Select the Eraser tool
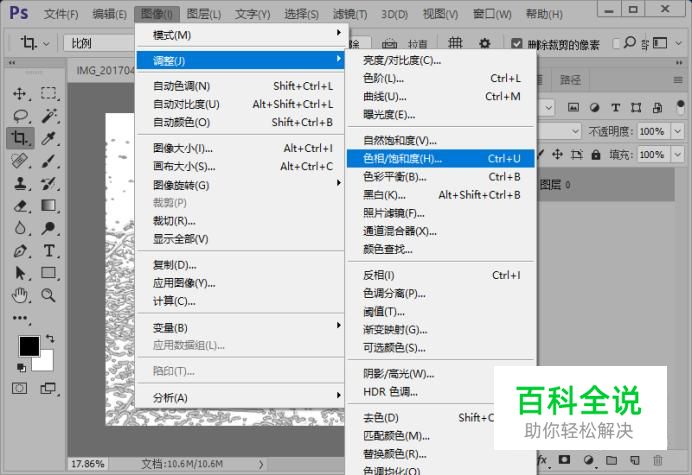Screen dimensions: 692x475 20,206
